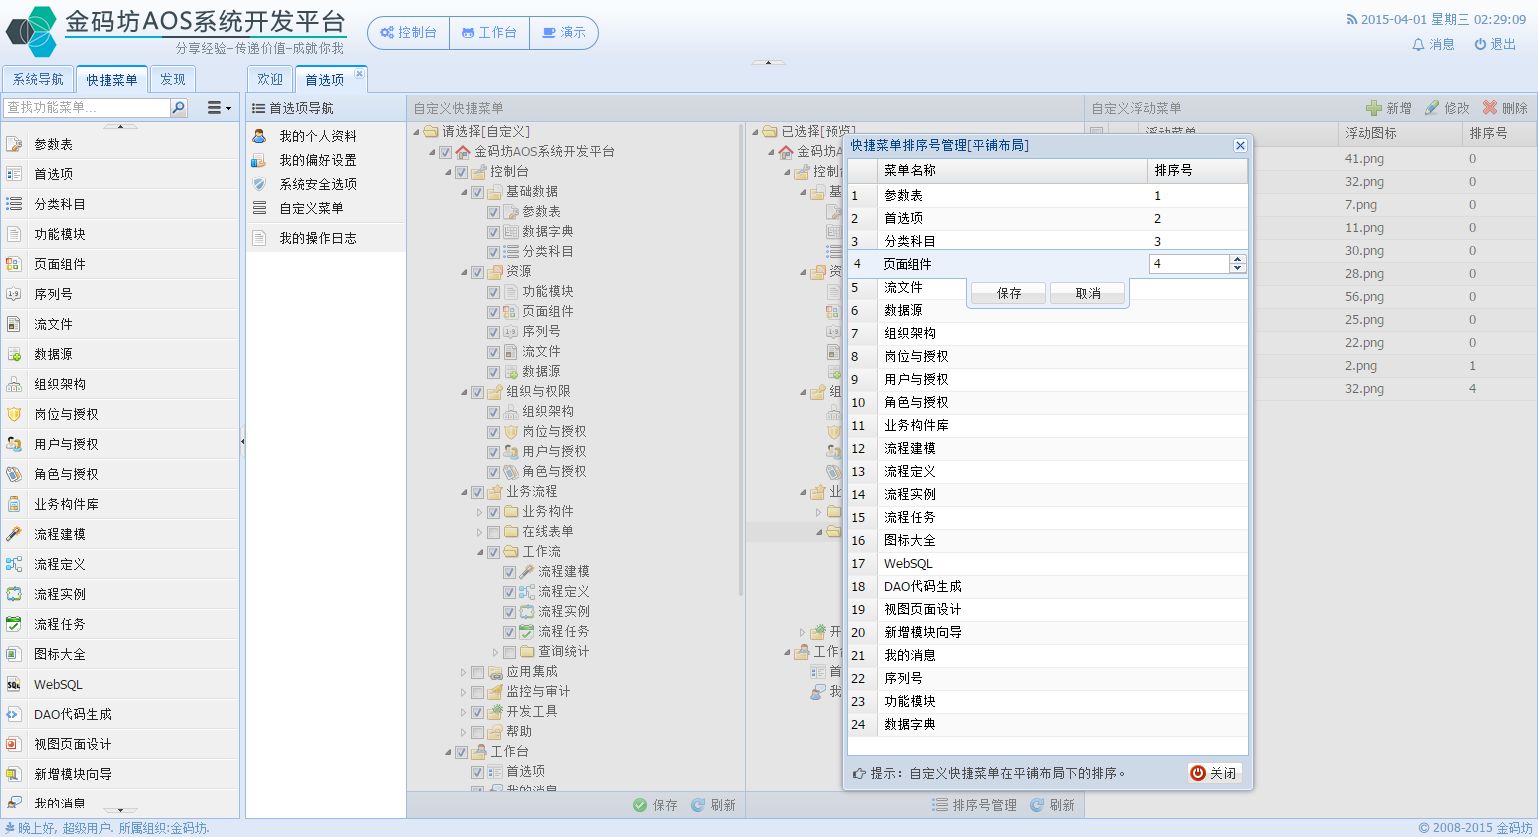Toggle the 在线表单 checkbox
Viewport: 1538px width, 837px height.
pyautogui.click(x=493, y=532)
